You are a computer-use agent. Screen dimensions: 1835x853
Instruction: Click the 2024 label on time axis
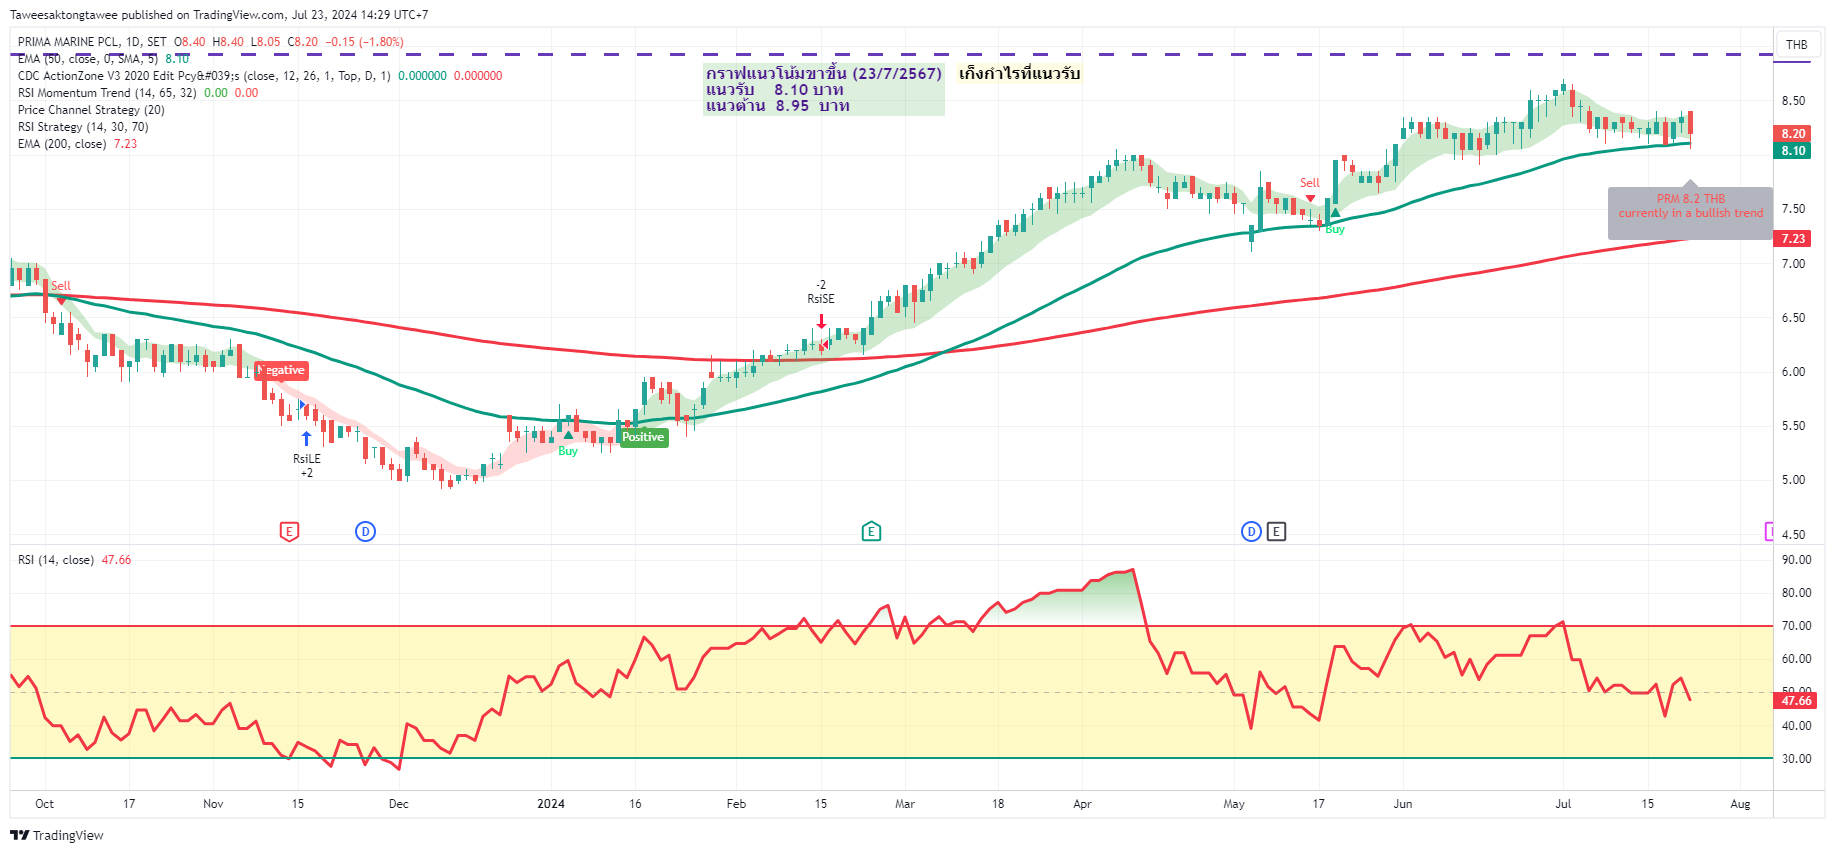click(551, 804)
